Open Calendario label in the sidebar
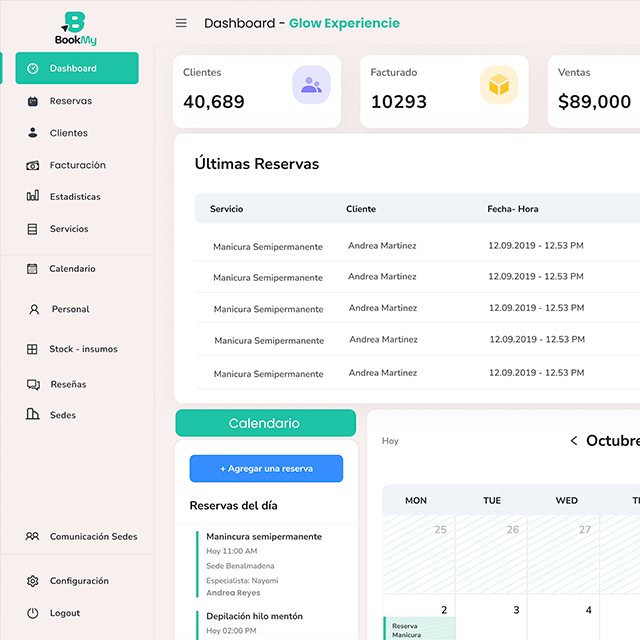Image resolution: width=640 pixels, height=640 pixels. pos(72,269)
